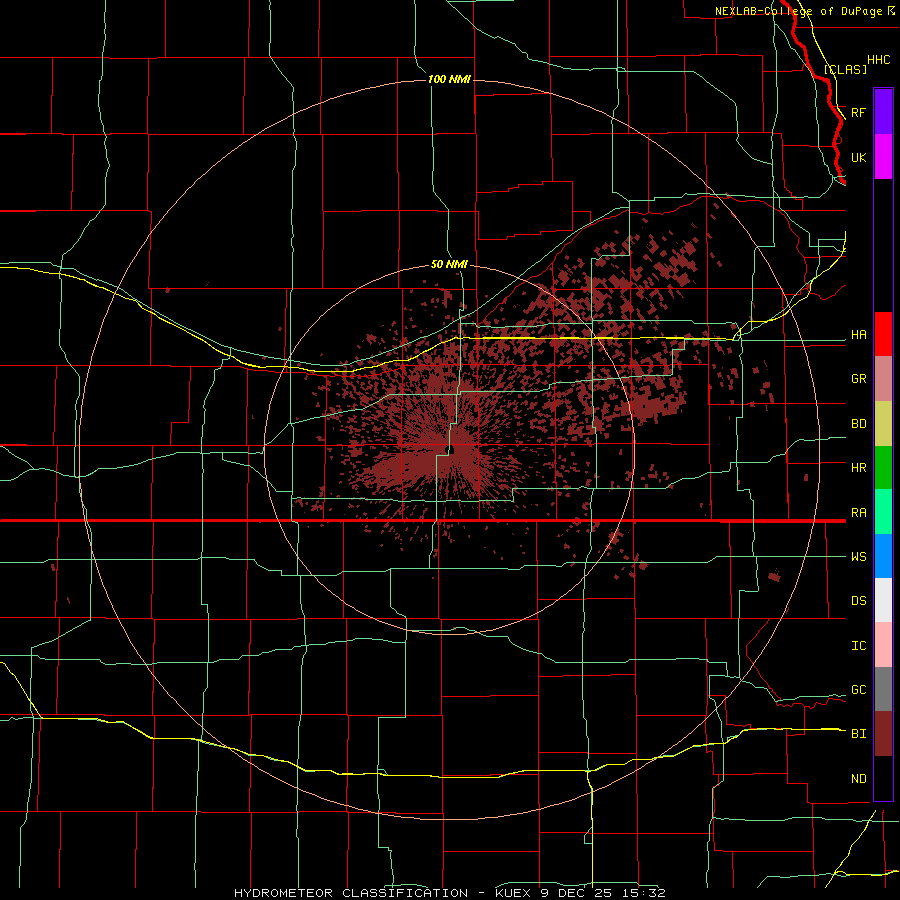Click the BI dark-red legend swatch
900x900 pixels.
coord(883,734)
